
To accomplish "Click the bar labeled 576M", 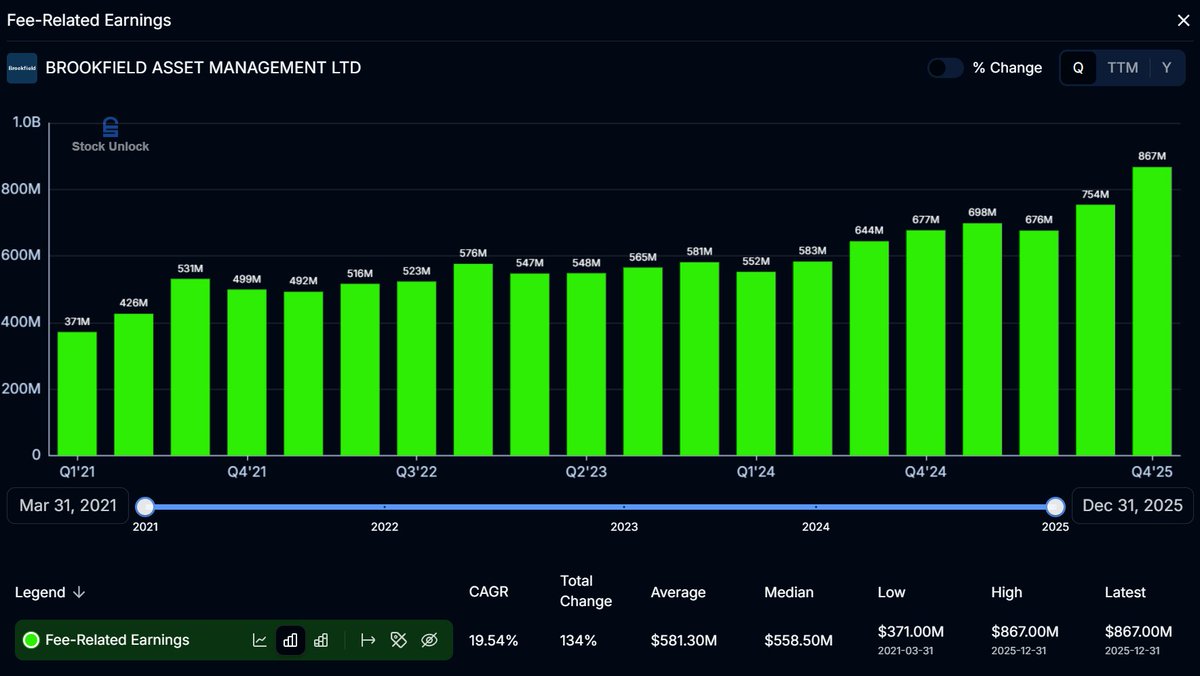I will 473,360.
